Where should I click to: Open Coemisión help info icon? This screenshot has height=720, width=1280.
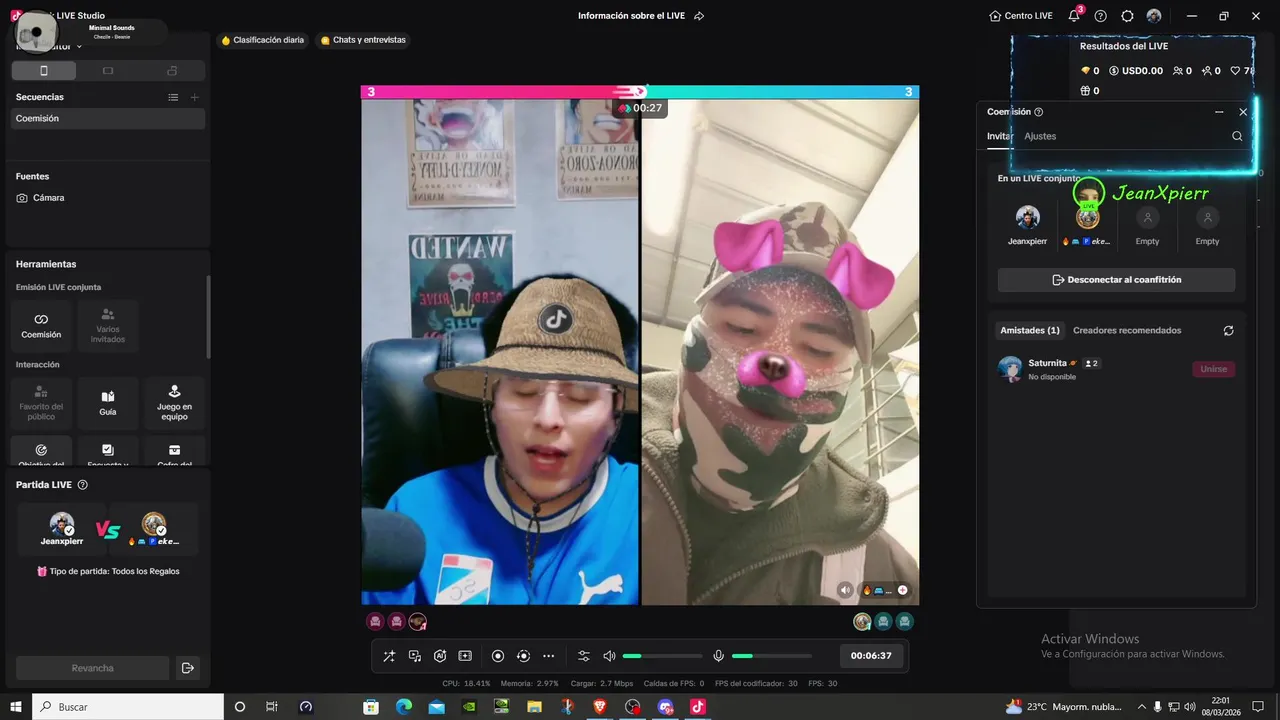[x=1039, y=112]
